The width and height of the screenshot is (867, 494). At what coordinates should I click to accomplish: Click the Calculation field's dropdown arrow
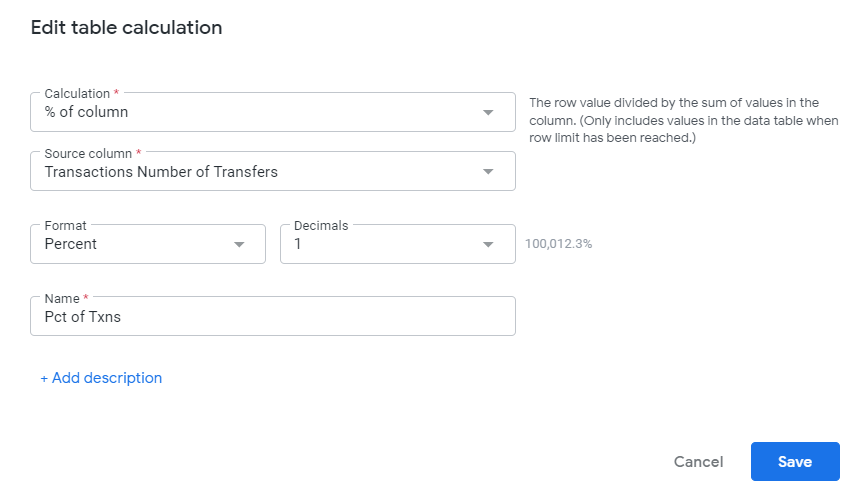coord(488,112)
